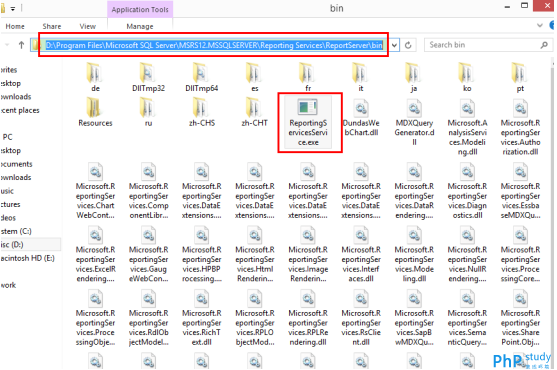557x370 pixels.
Task: Select Microsoft.ReportingServices.RPLRendering.dll file
Action: coord(308,317)
